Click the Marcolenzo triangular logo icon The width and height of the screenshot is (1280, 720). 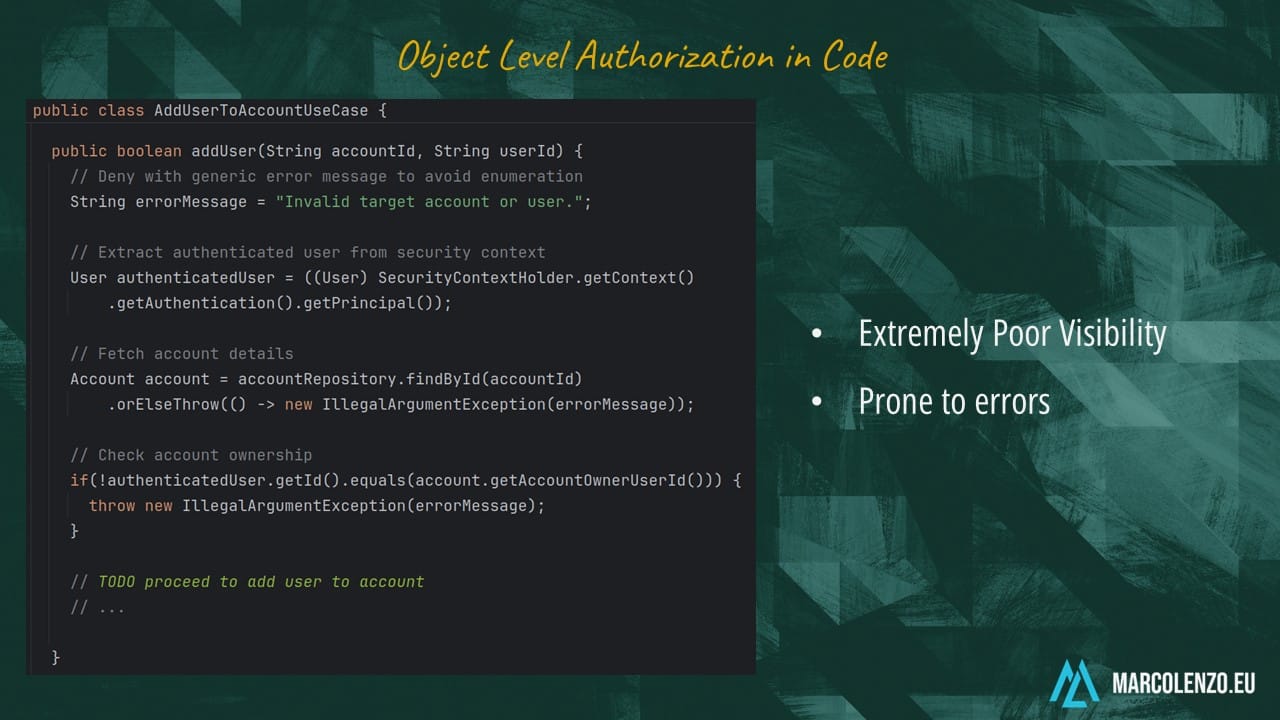pyautogui.click(x=1075, y=682)
